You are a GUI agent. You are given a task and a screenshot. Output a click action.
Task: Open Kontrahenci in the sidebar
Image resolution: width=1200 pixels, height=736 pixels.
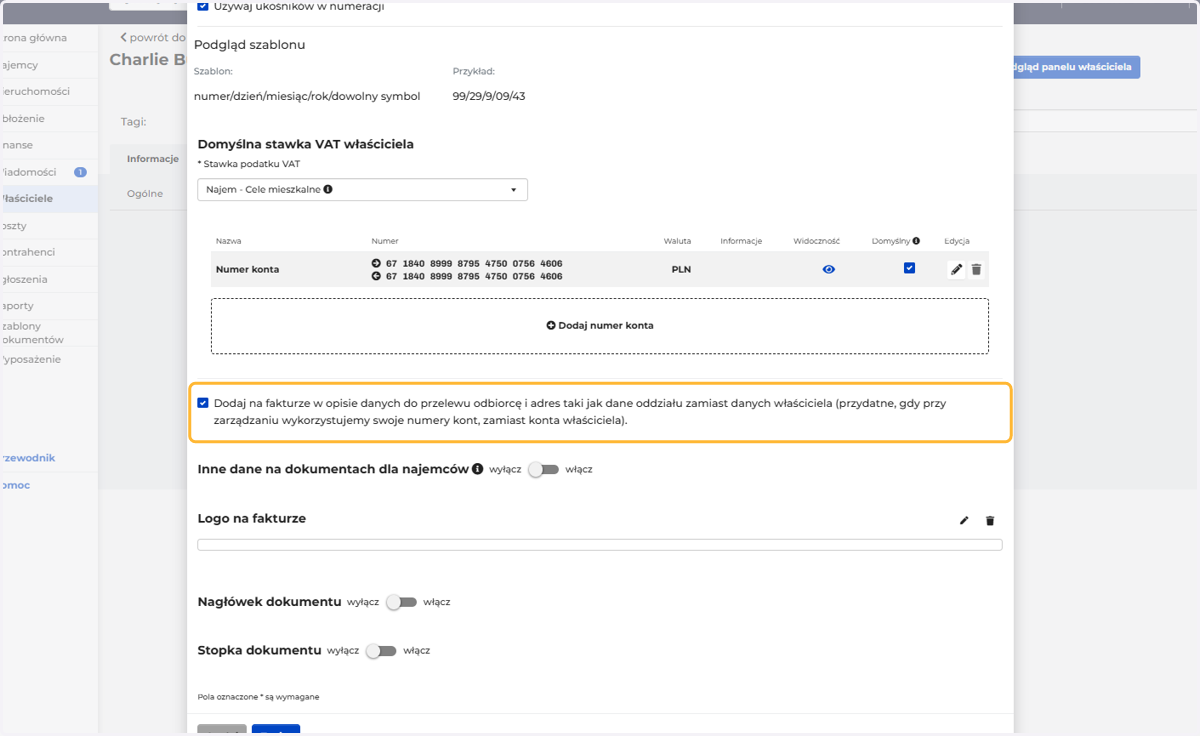[49, 253]
